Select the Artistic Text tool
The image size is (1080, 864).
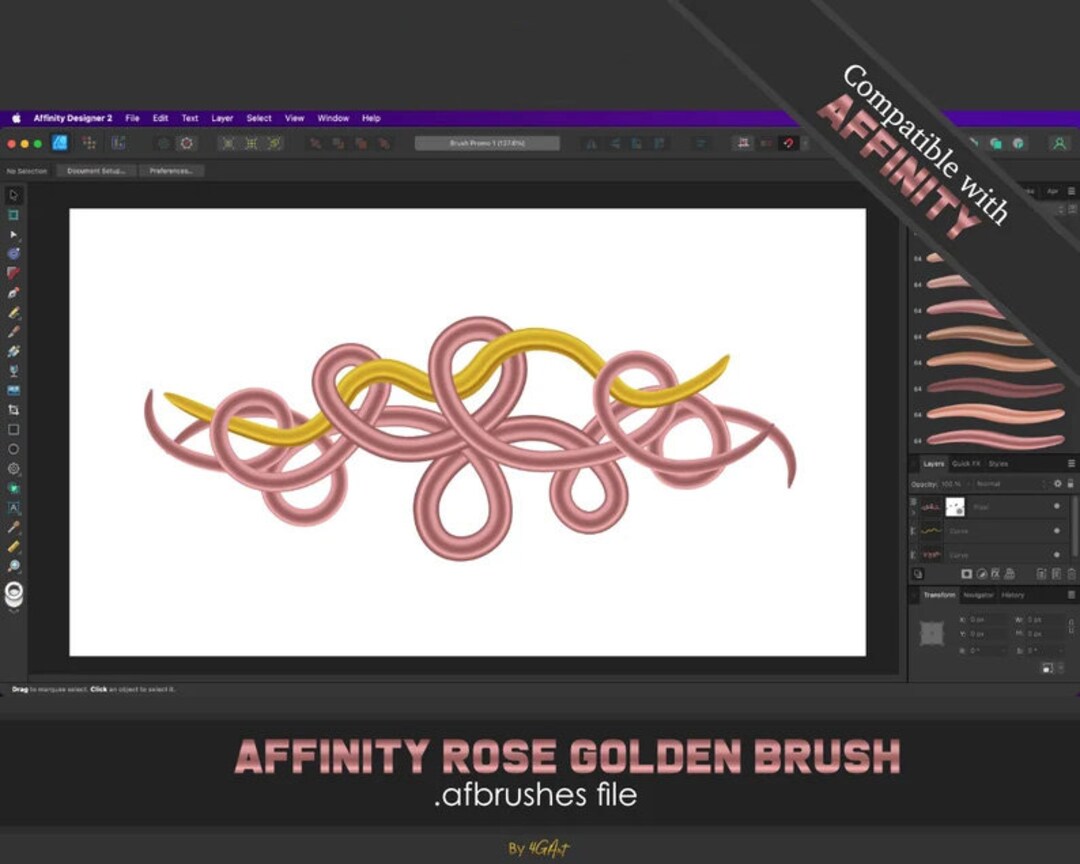coord(13,508)
